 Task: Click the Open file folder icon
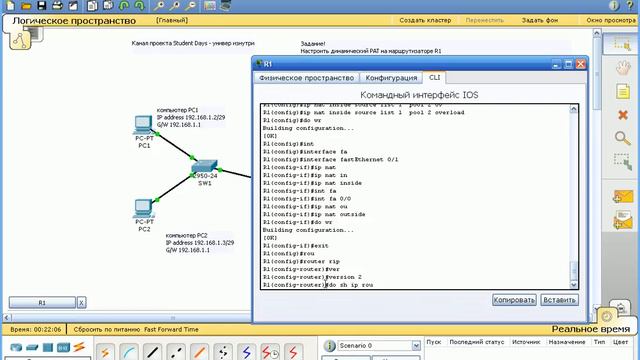pos(26,5)
